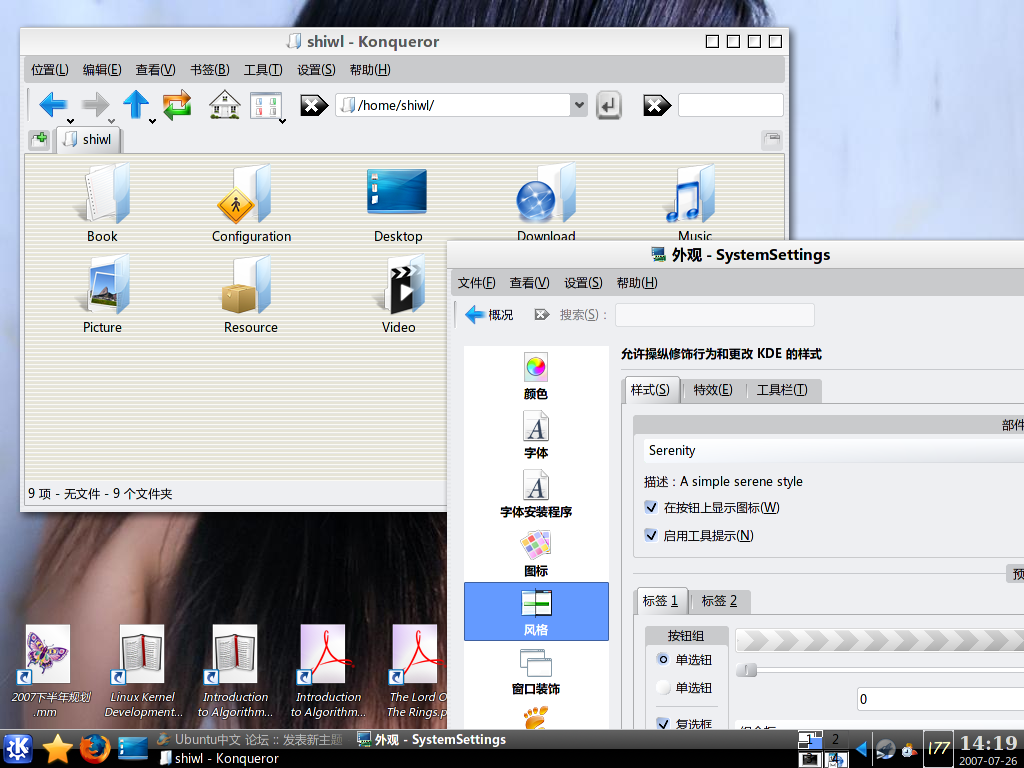Expand the Konqueror location history dropdown
Viewport: 1024px width, 768px height.
point(579,104)
